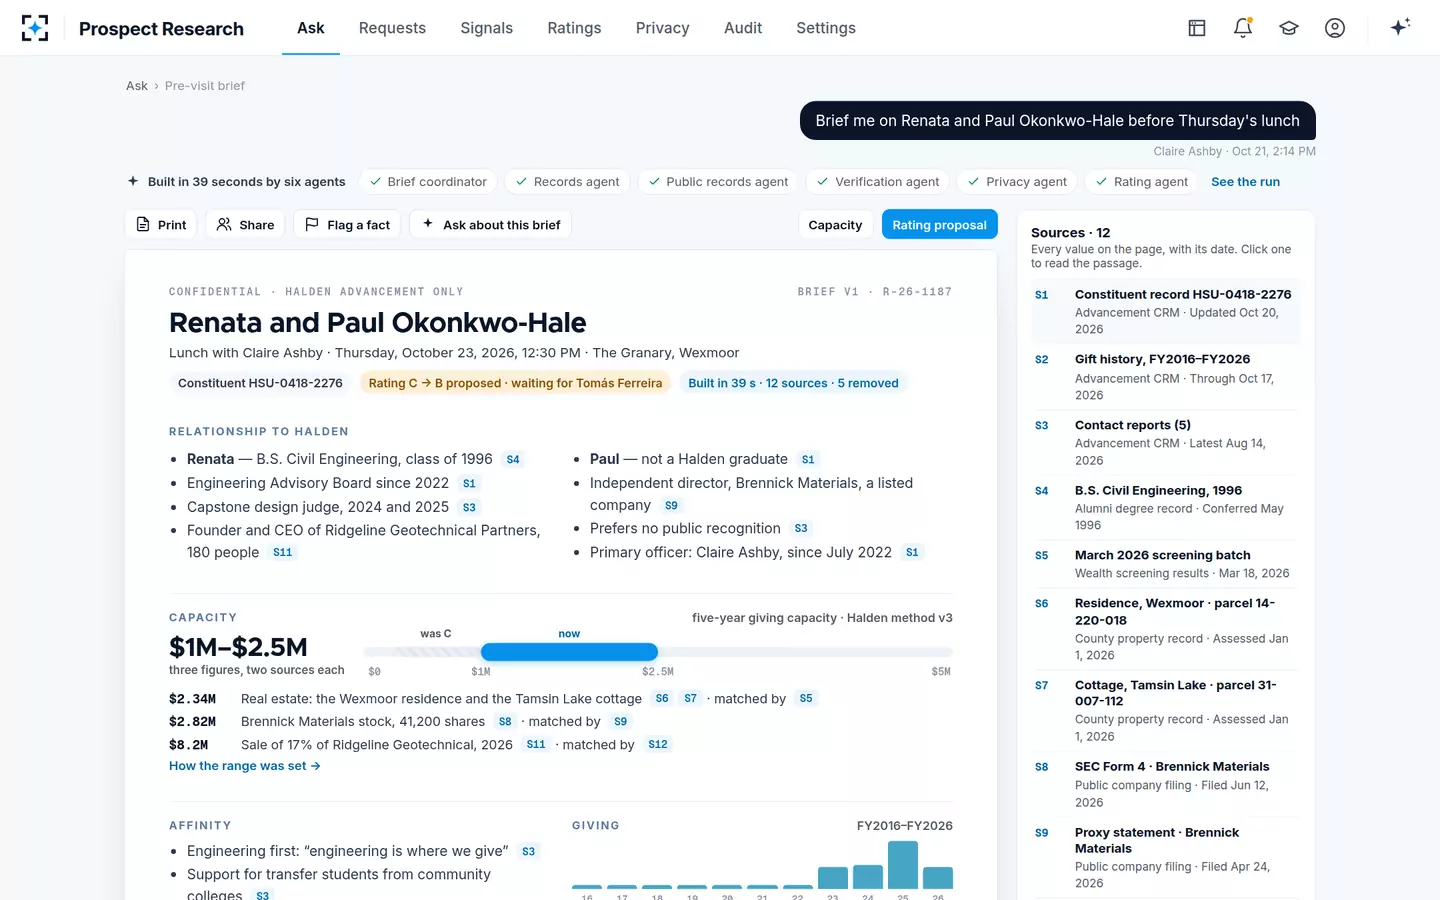Open source March 2026 screening batch
The height and width of the screenshot is (900, 1440).
(1166, 564)
